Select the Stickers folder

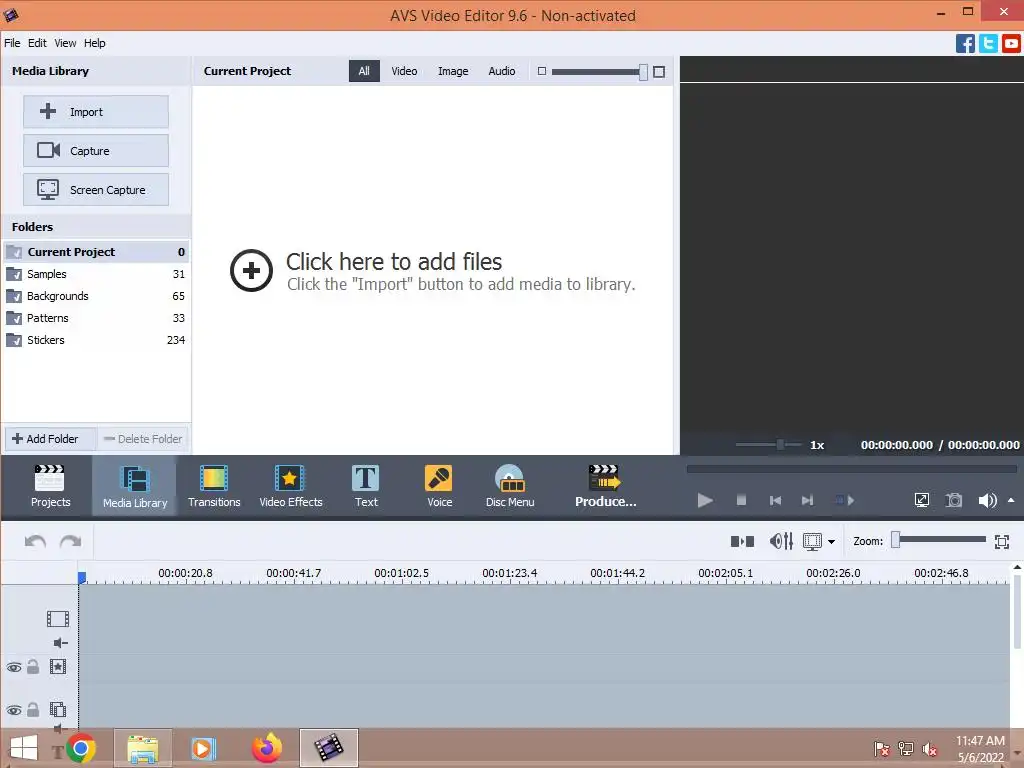click(96, 340)
